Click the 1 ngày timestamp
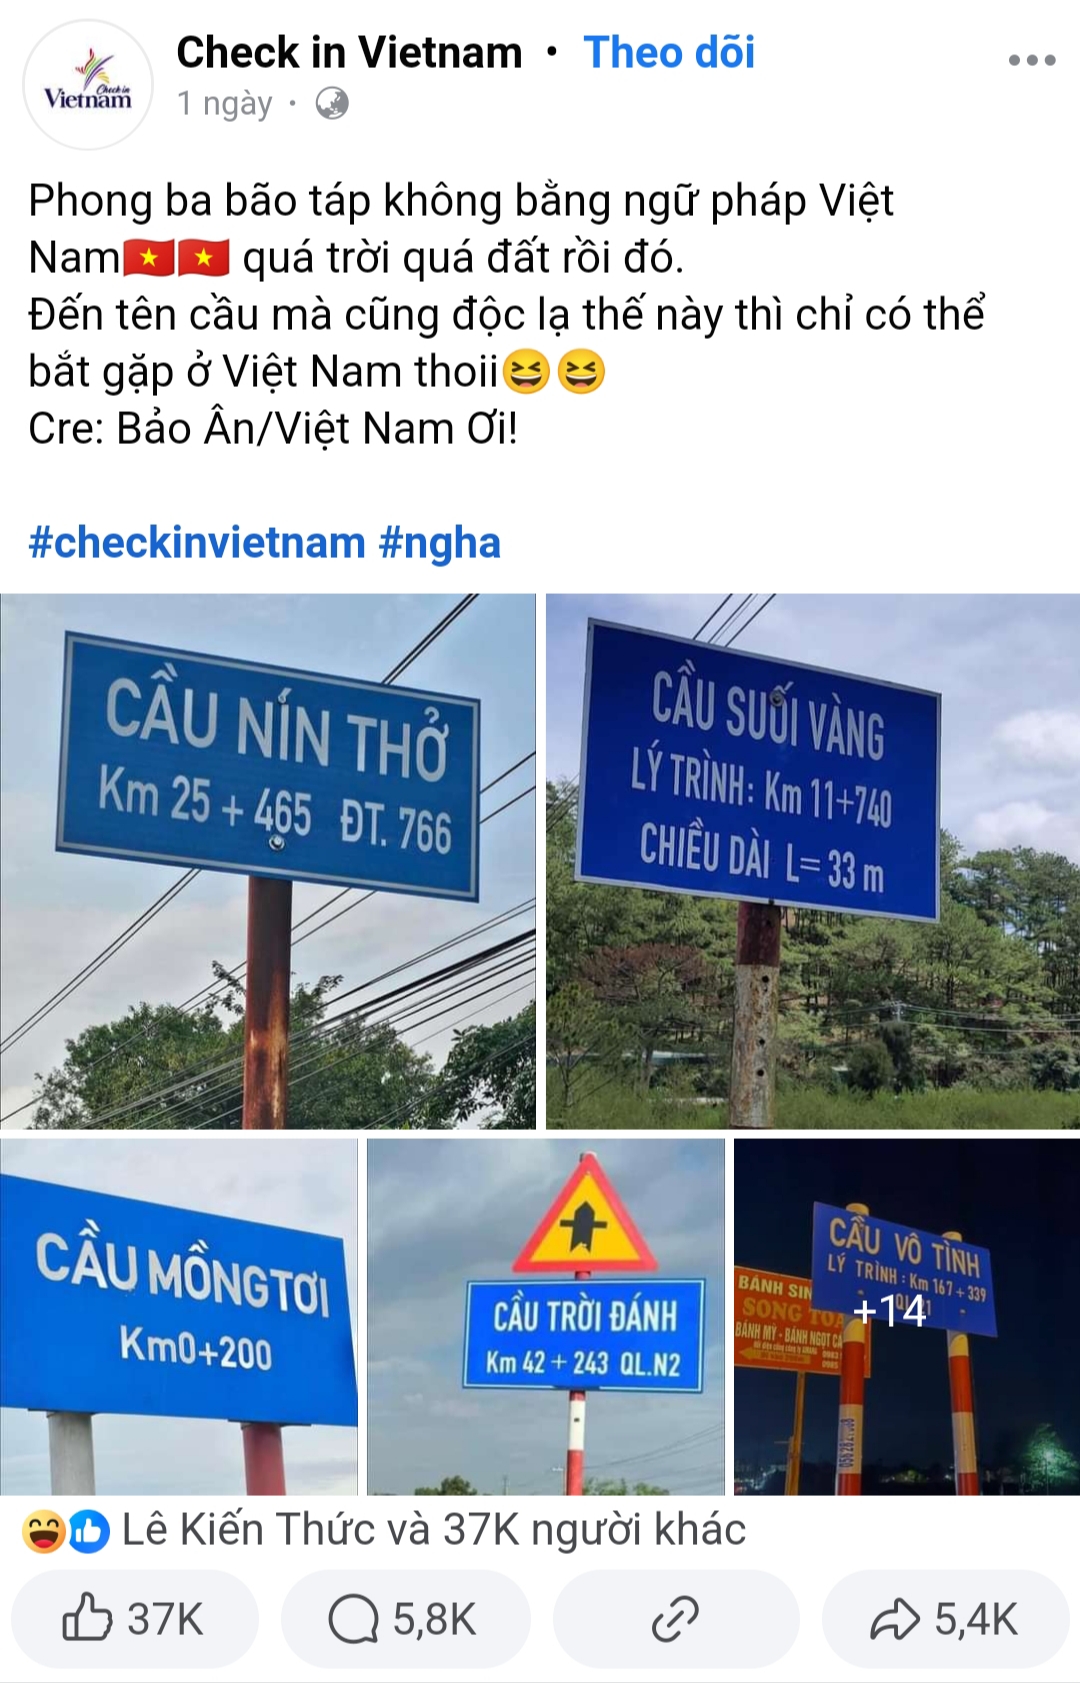The width and height of the screenshot is (1080, 1683). (225, 103)
